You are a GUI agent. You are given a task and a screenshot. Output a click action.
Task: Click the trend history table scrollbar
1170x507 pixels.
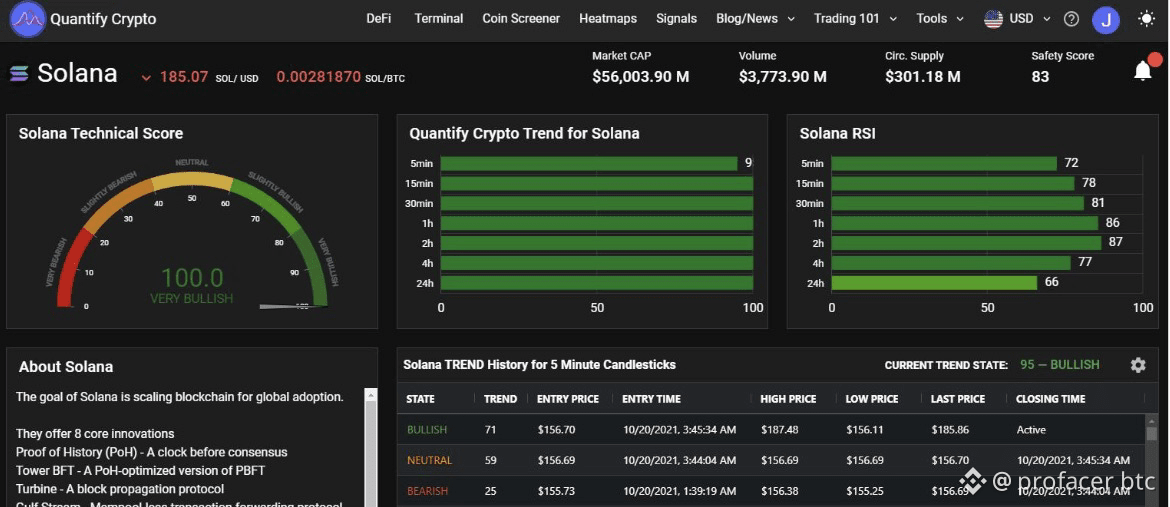pyautogui.click(x=1153, y=460)
